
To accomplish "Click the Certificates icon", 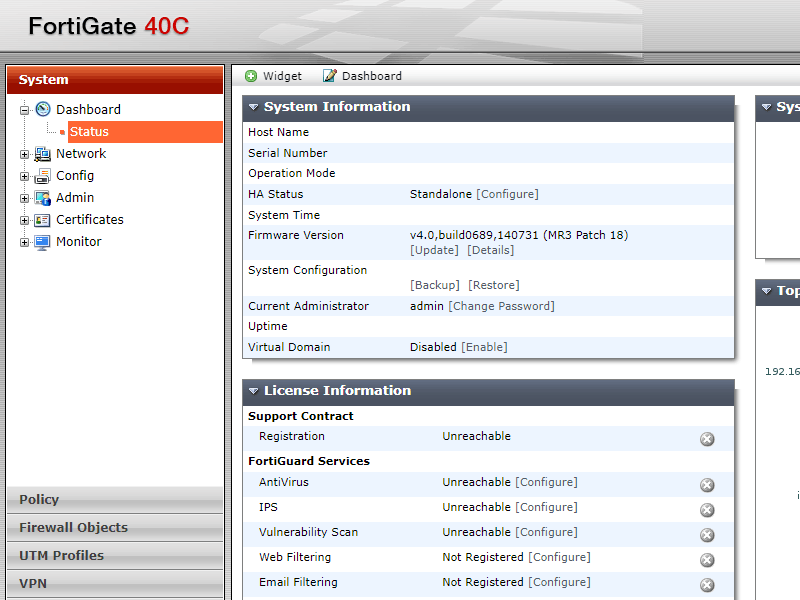I will pyautogui.click(x=42, y=220).
